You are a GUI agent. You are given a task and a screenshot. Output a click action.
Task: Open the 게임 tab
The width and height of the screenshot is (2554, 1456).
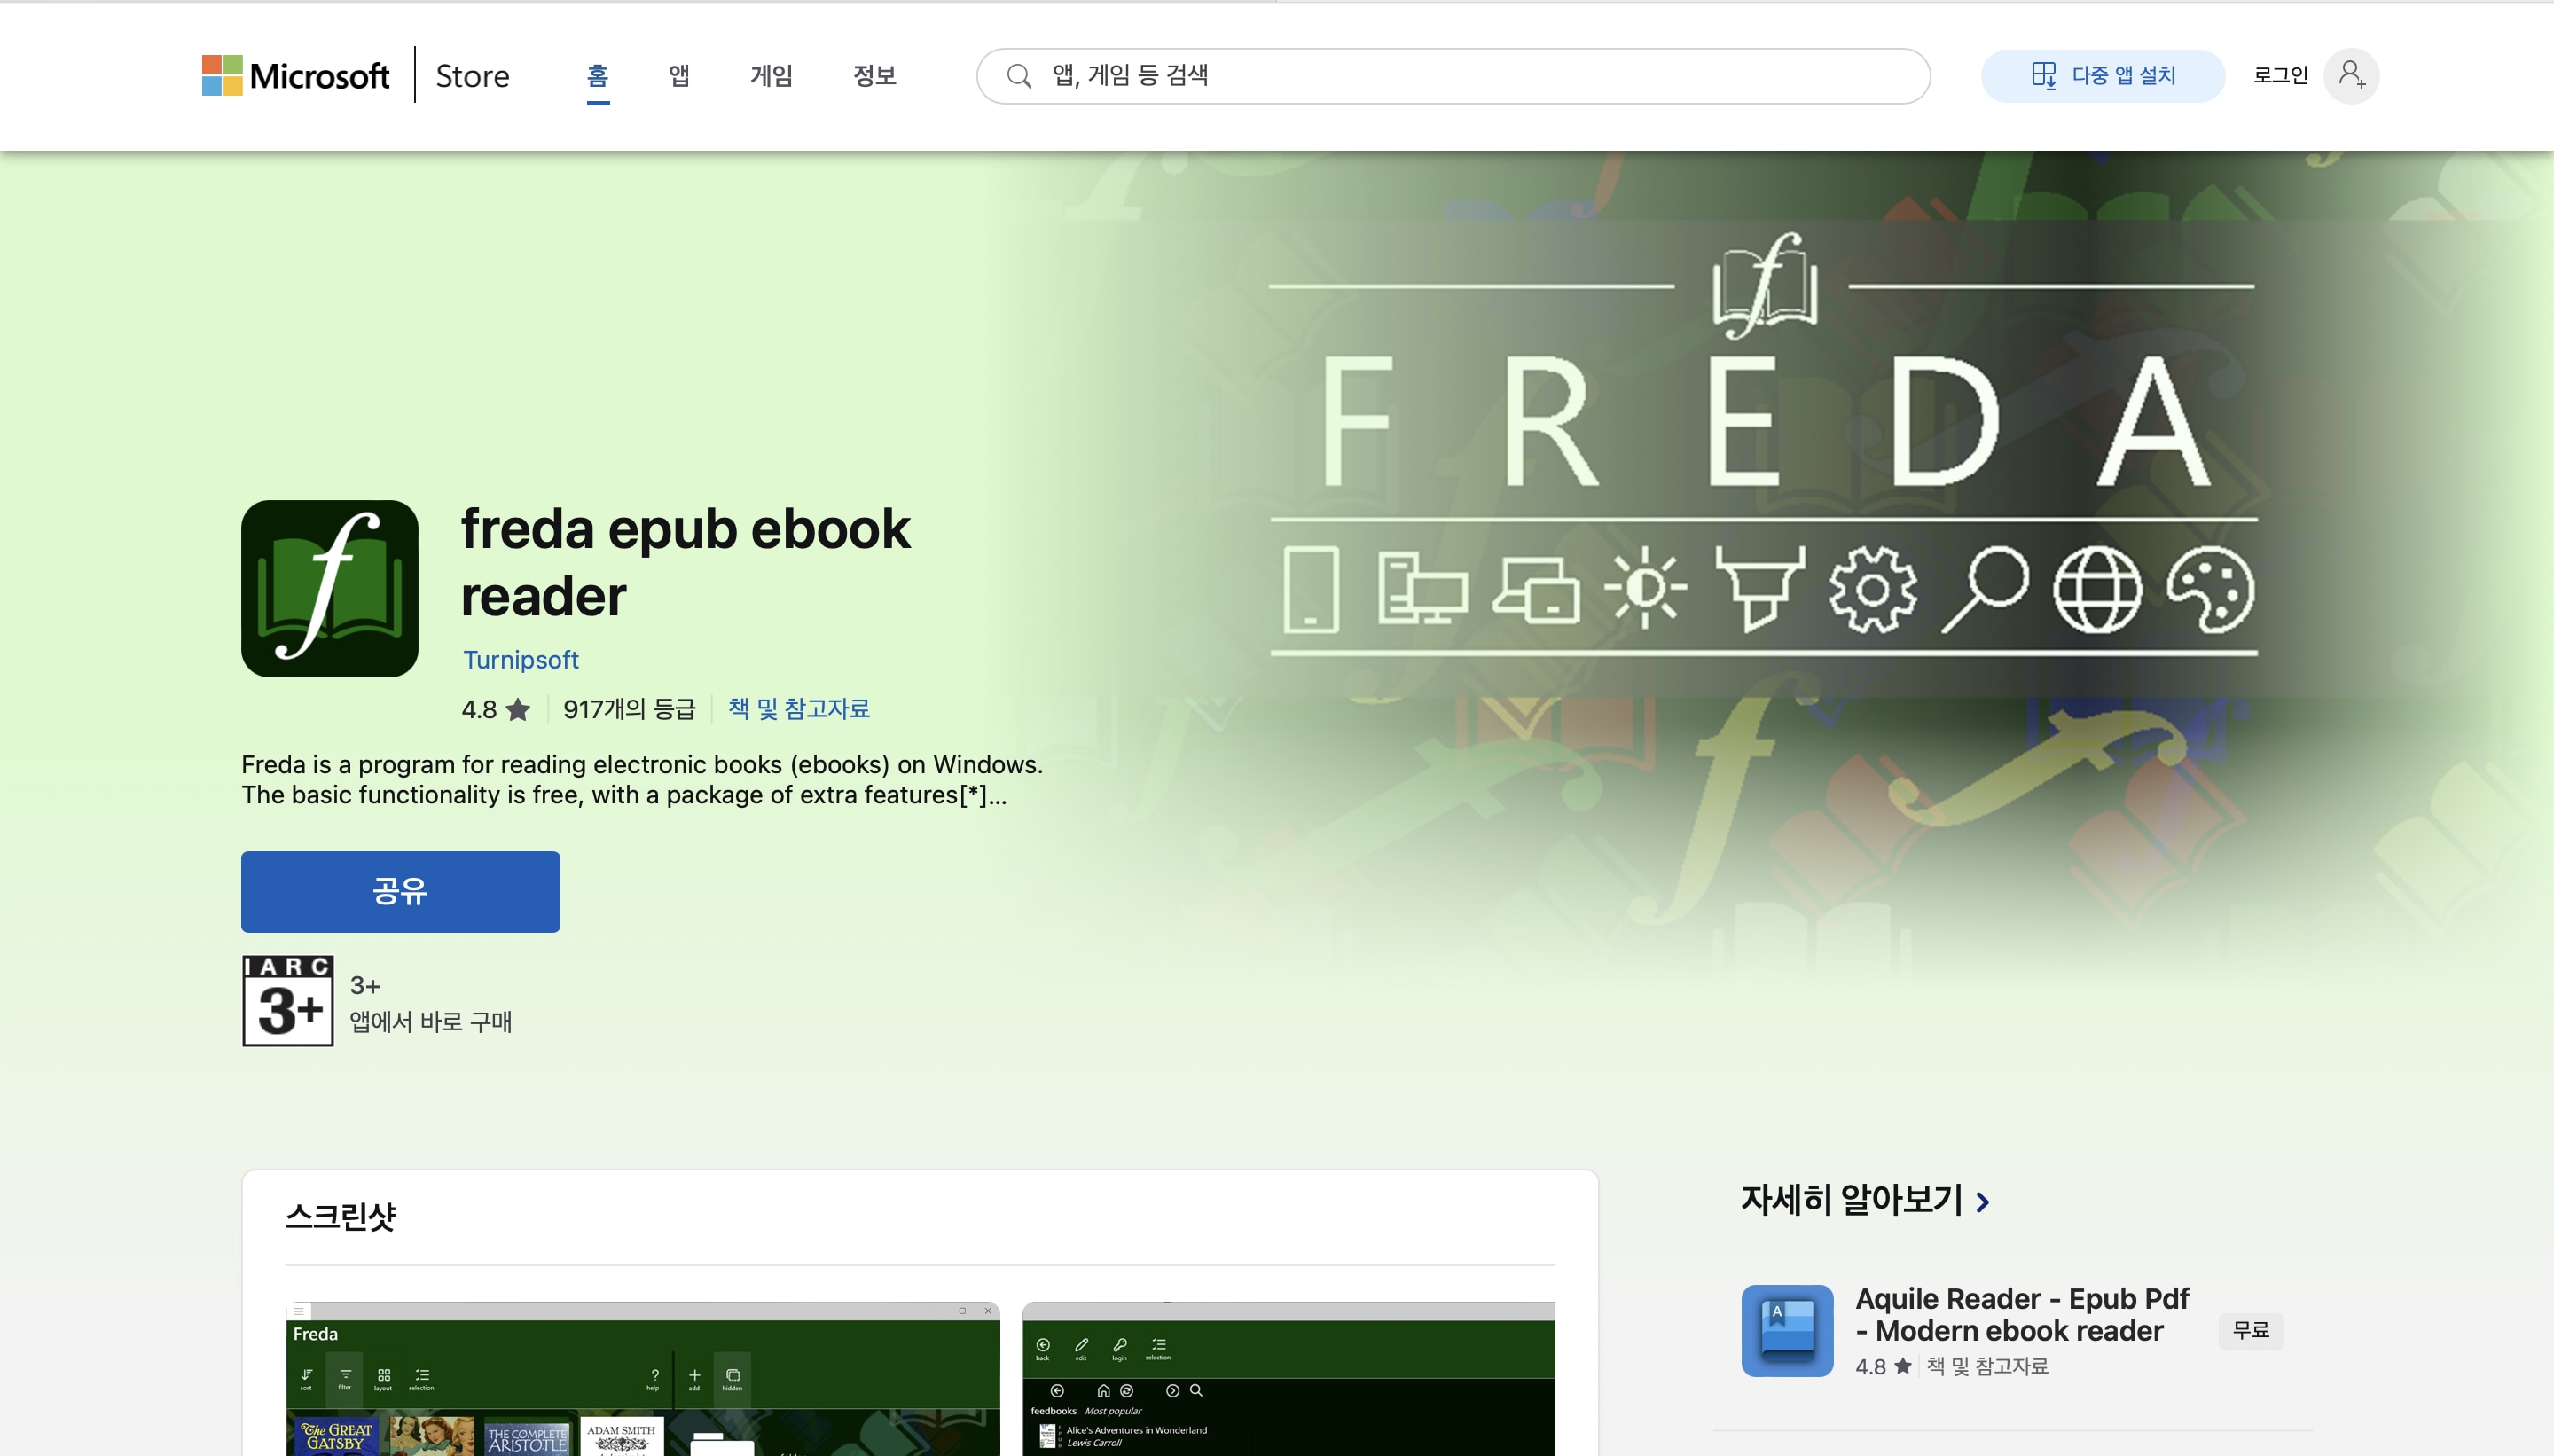pos(771,76)
